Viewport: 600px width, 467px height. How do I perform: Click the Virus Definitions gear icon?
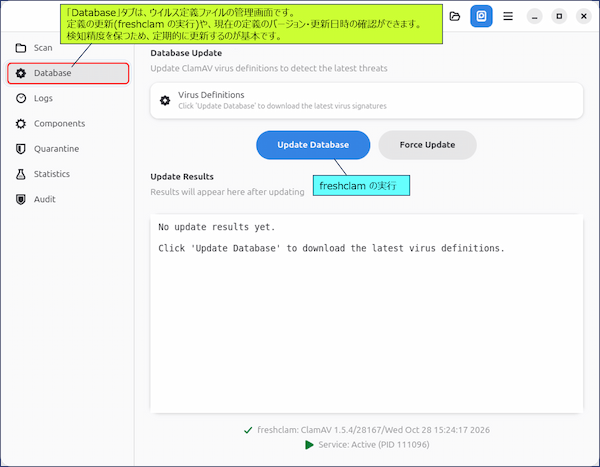[x=165, y=101]
